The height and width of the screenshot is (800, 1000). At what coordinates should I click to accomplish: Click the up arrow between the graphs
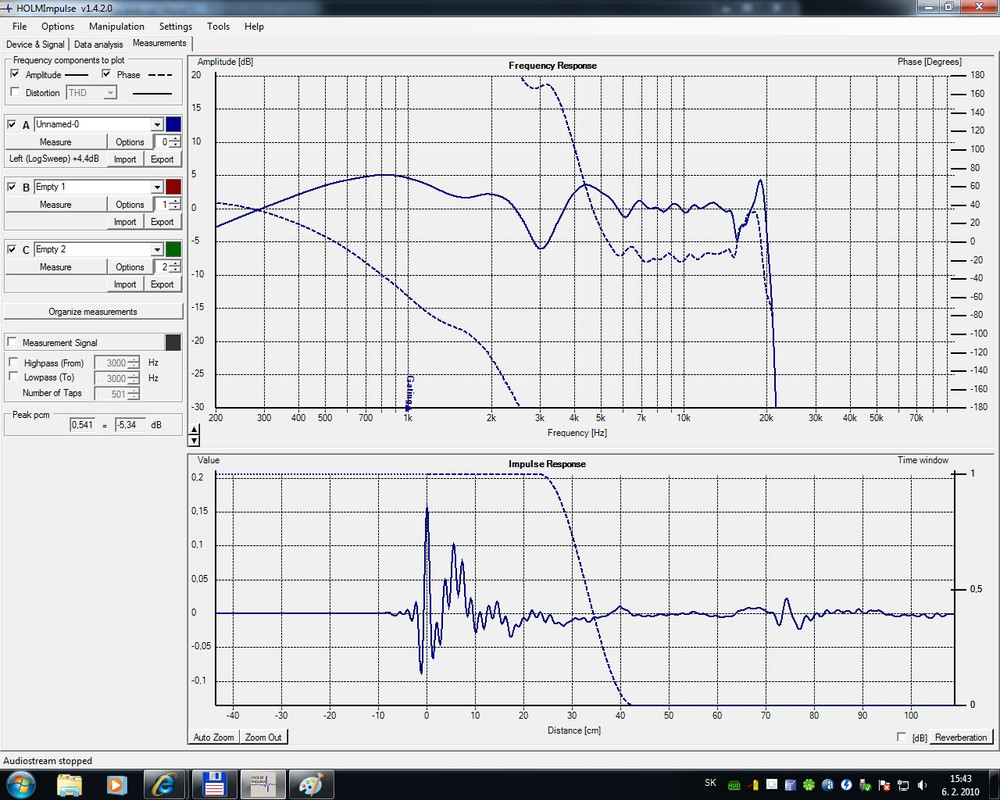coord(194,431)
